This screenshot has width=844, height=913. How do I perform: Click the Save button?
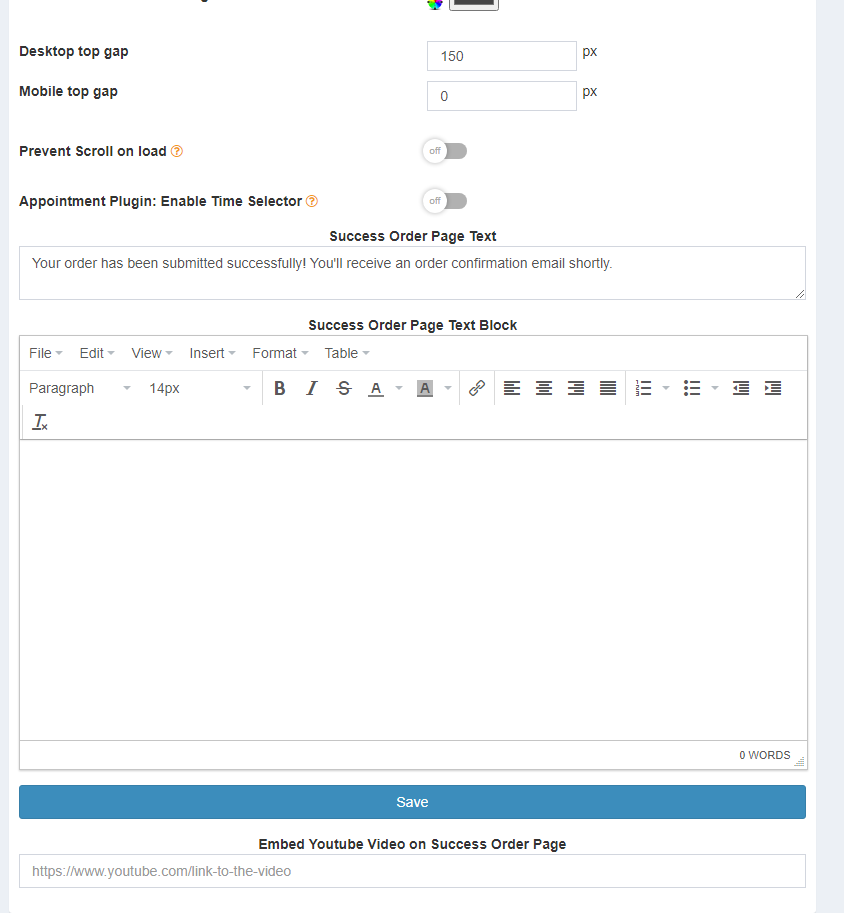click(x=412, y=802)
